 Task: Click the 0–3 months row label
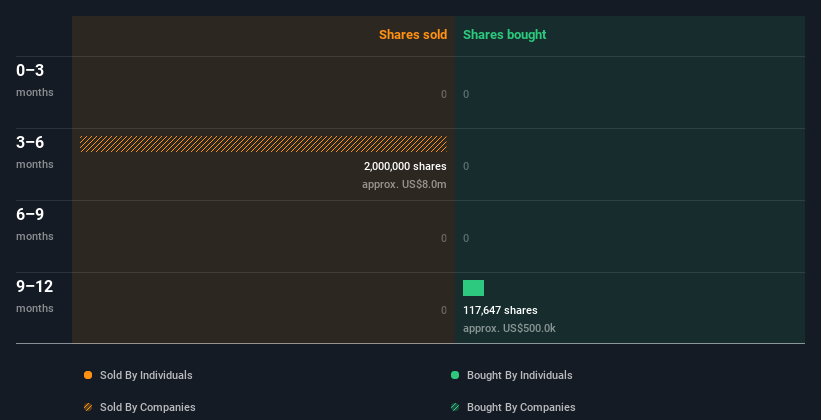point(35,80)
